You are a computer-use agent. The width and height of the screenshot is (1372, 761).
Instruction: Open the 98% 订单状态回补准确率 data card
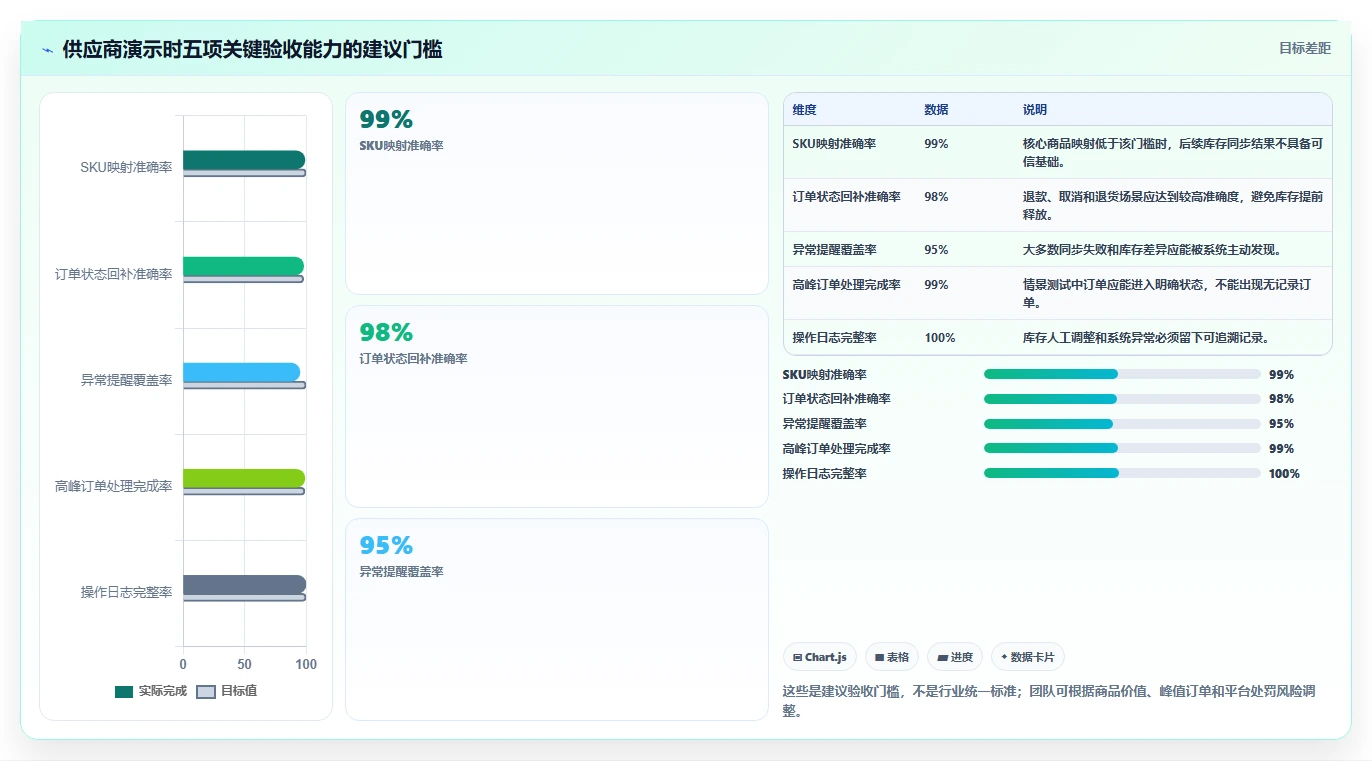(x=557, y=406)
